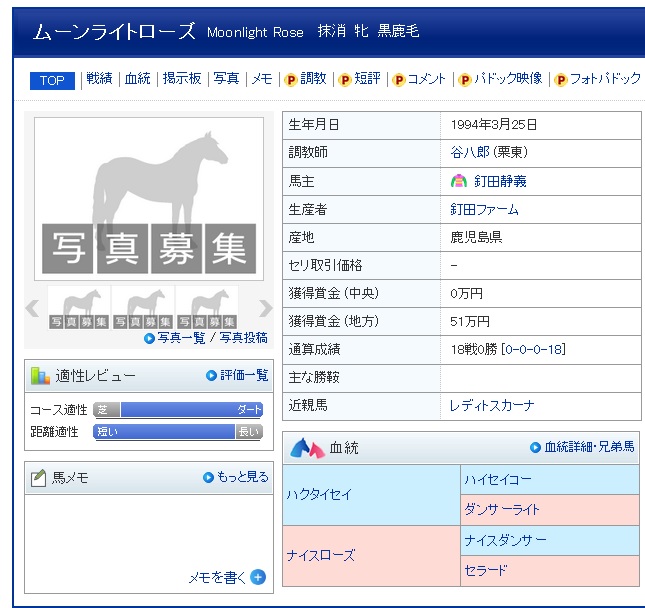This screenshot has height=608, width=645.
Task: Click the arrow icon beside 血統詳細・兄弟馬
Action: [x=535, y=447]
